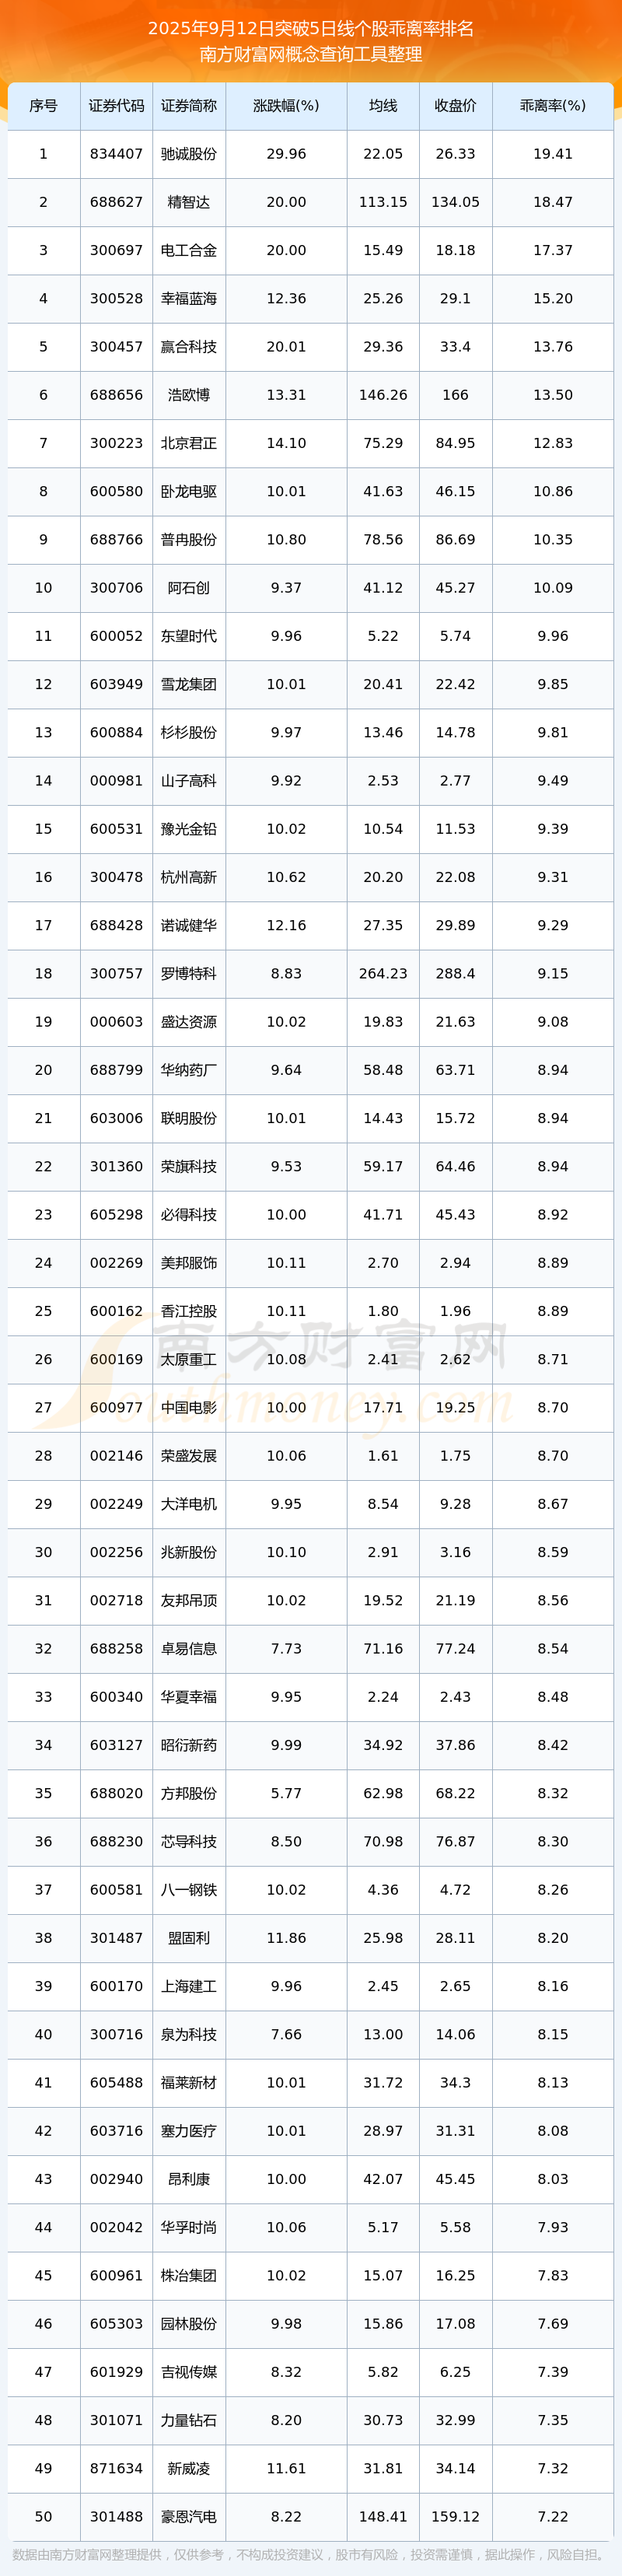Click stock name 北京君正
The image size is (622, 2576).
tap(189, 443)
